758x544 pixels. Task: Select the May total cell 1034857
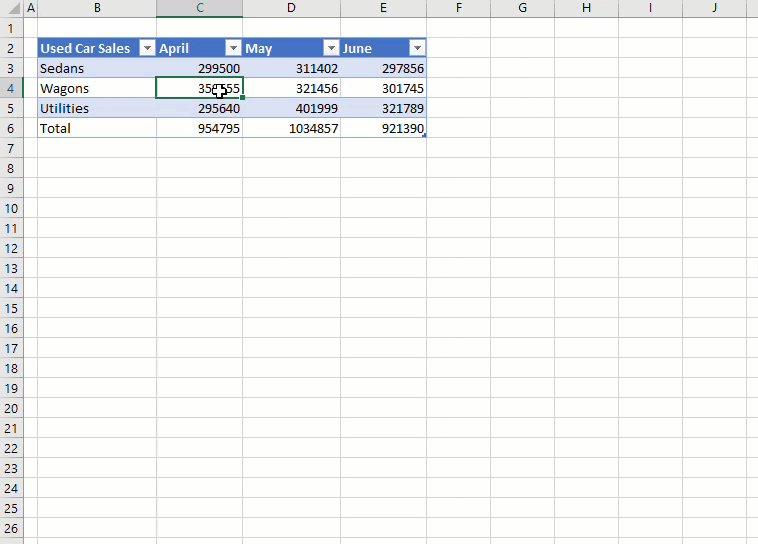291,129
